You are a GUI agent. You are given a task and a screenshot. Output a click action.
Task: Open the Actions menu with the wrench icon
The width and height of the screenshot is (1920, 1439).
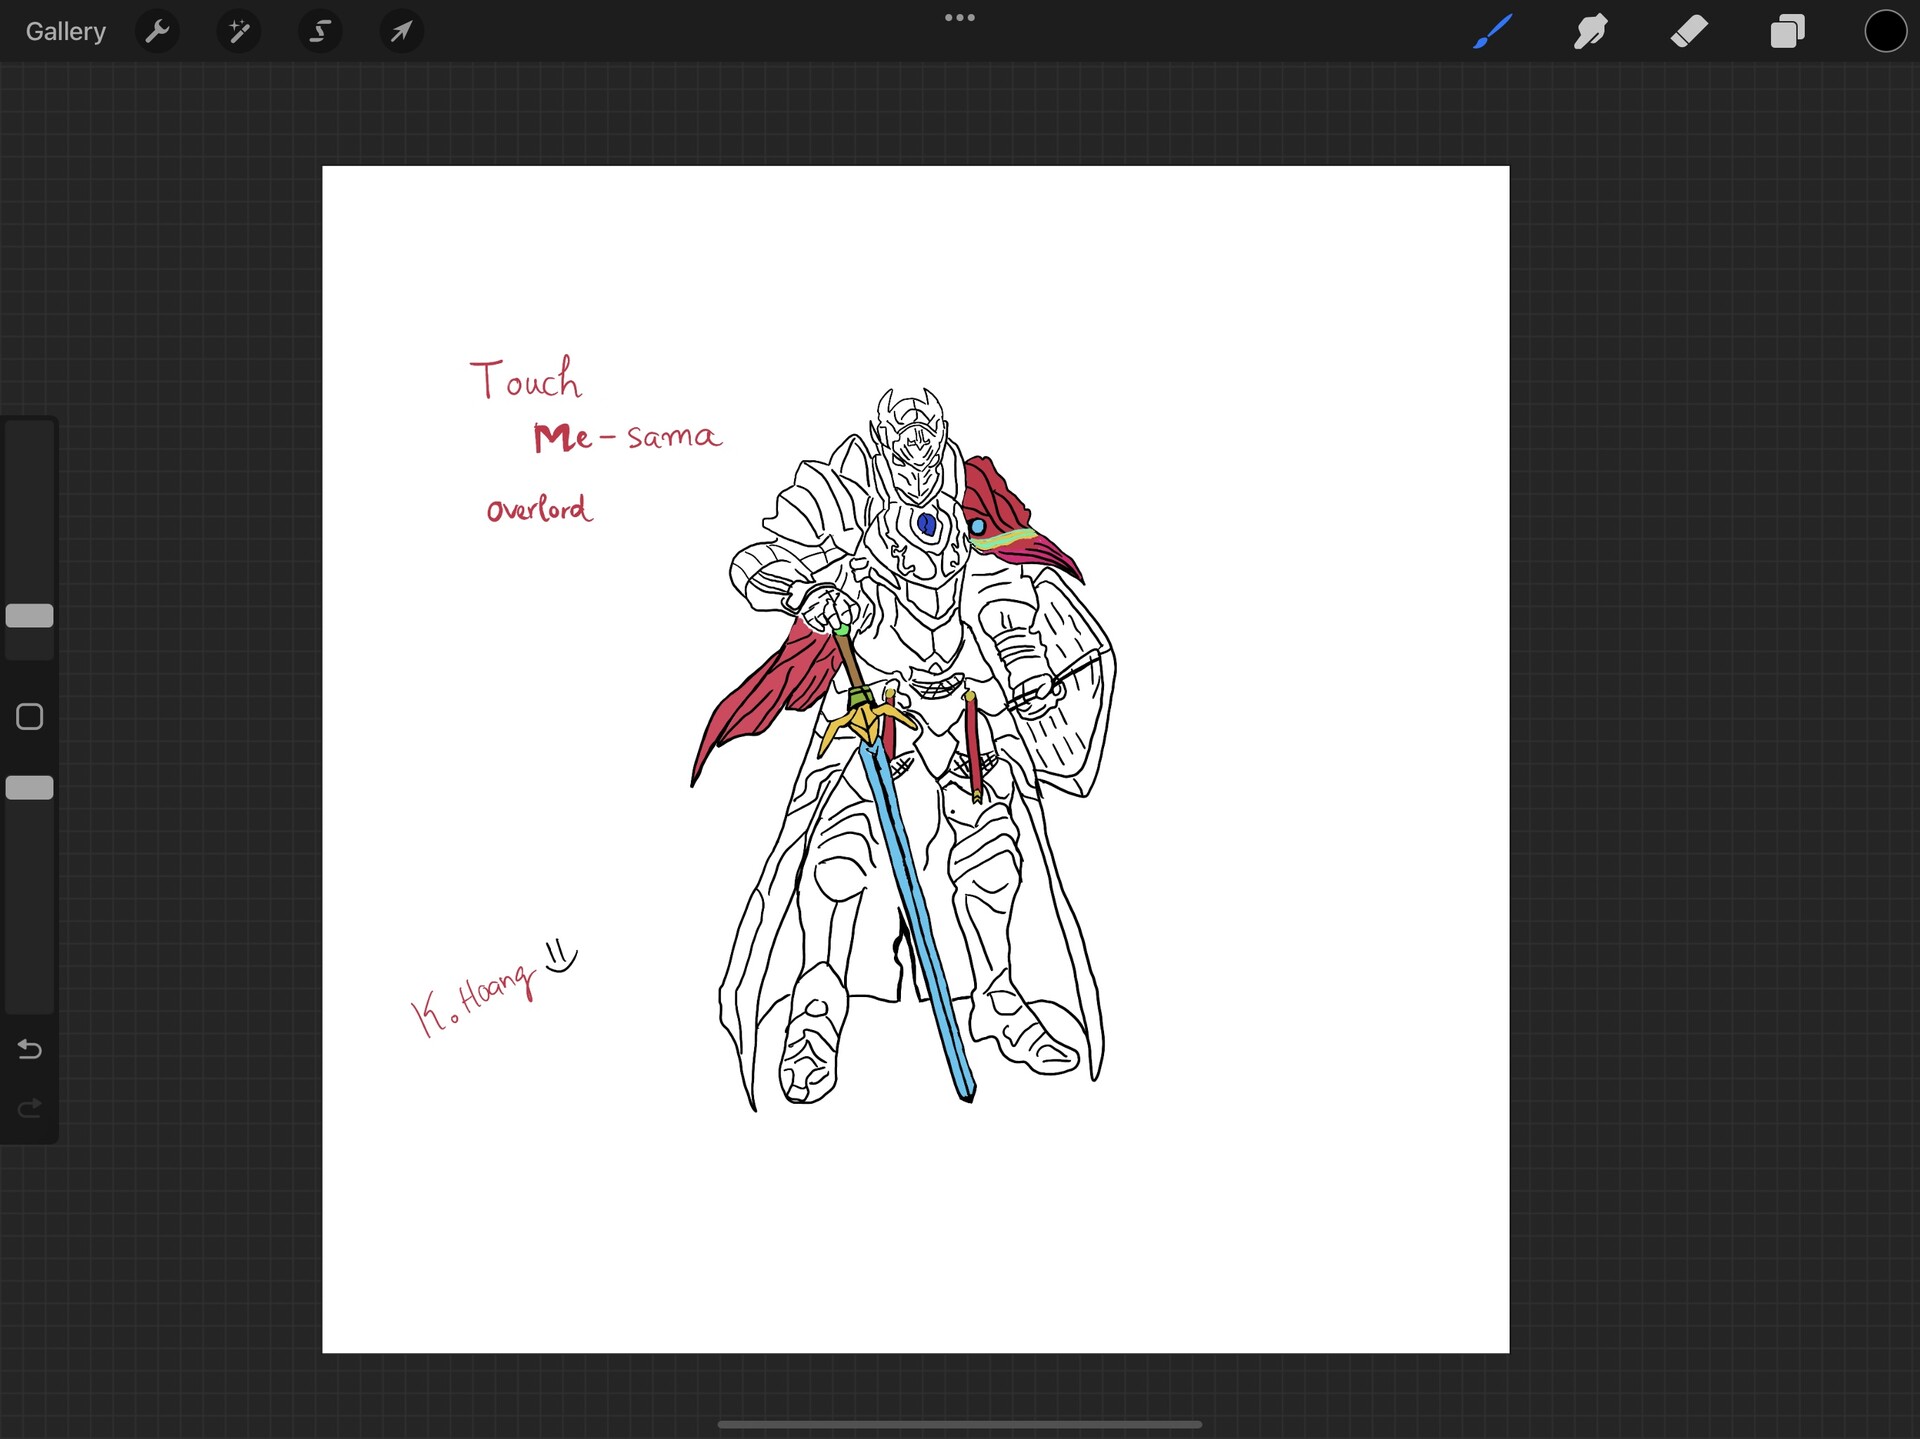pos(157,31)
